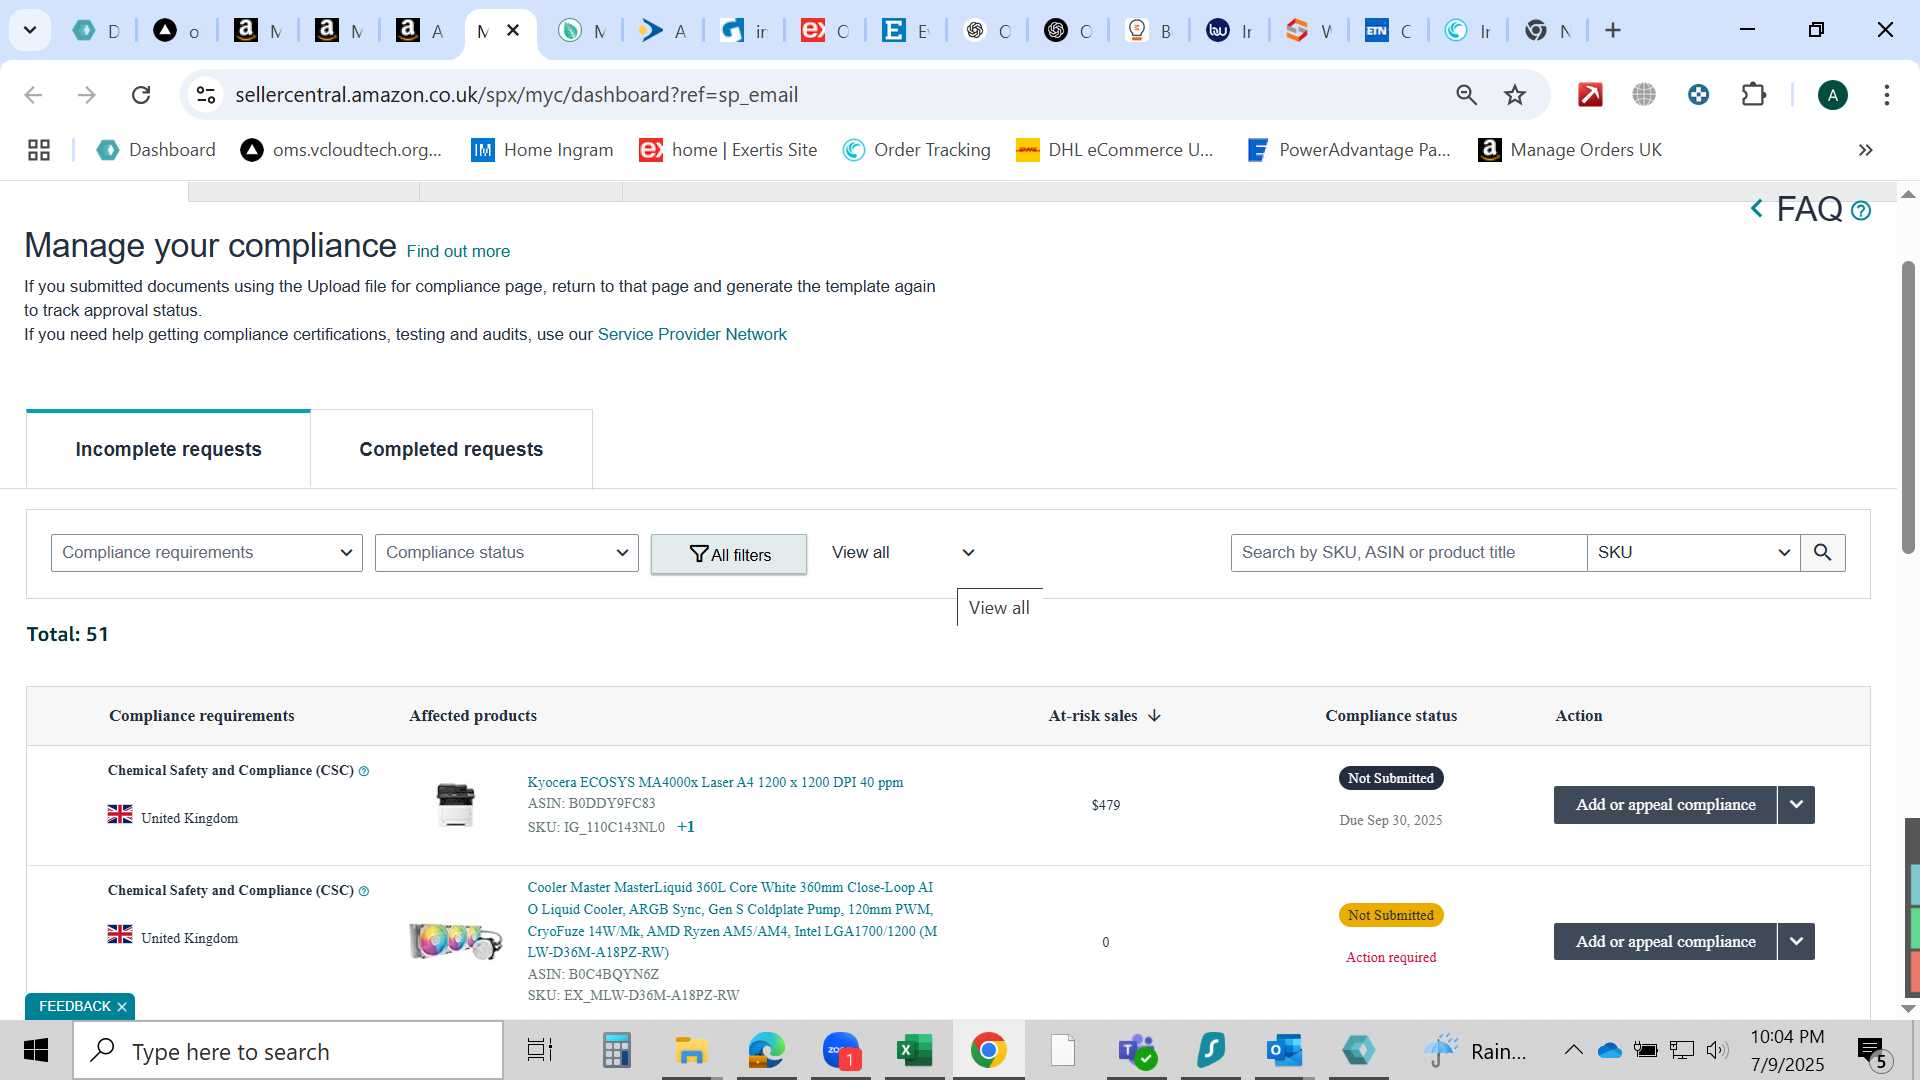Click the FEEDBACK button

(x=74, y=1006)
